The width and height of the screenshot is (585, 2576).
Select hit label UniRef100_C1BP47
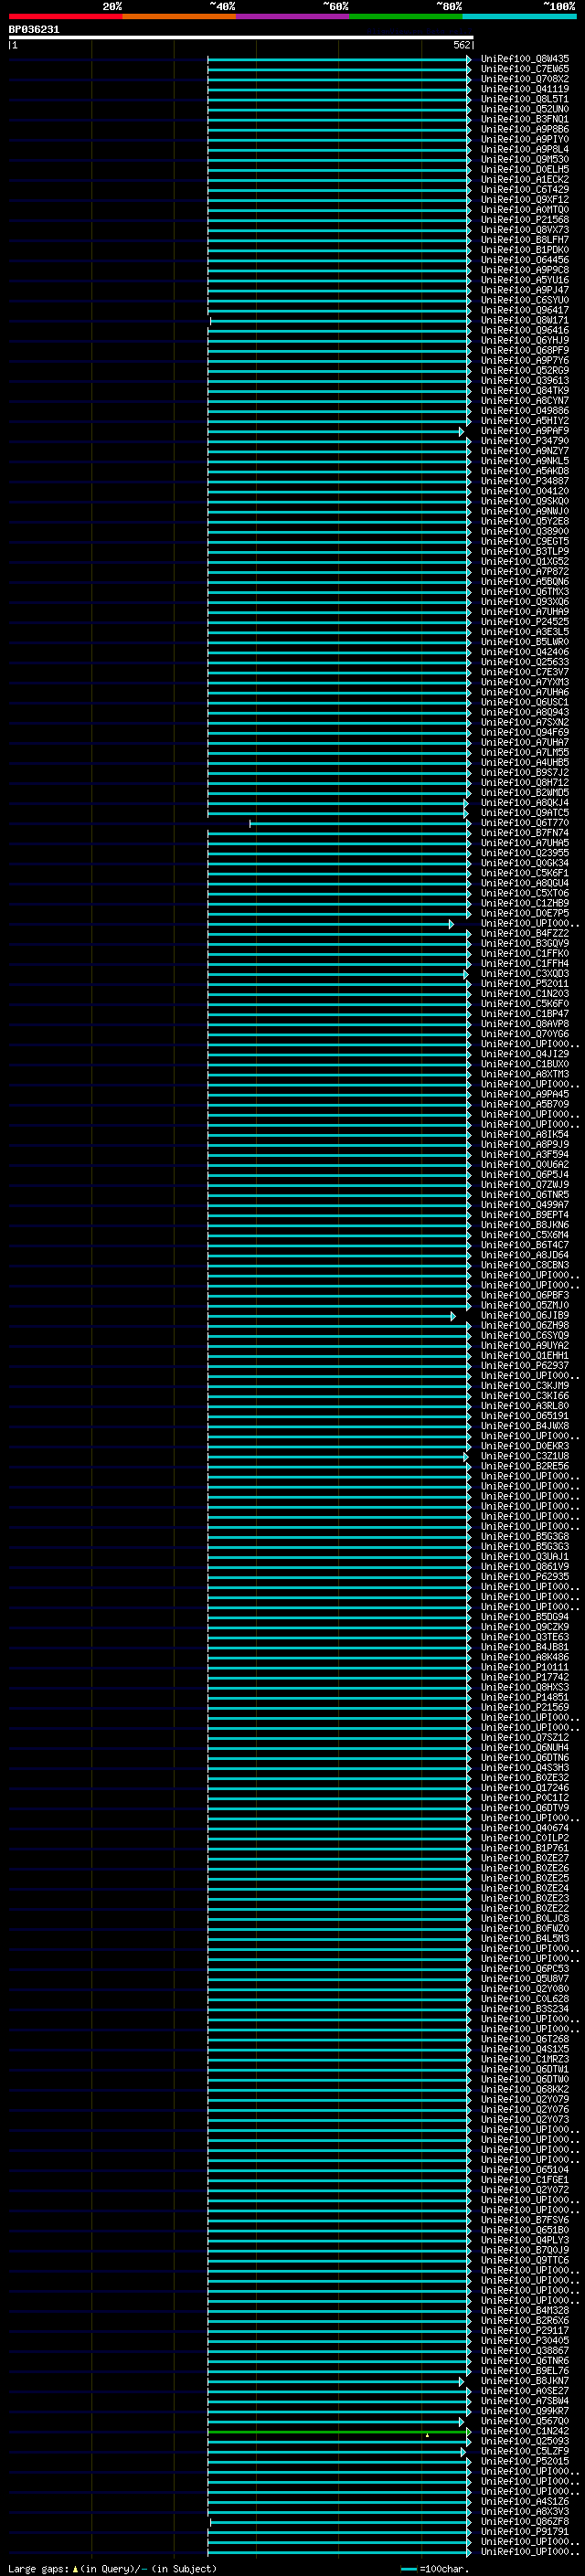[525, 1014]
